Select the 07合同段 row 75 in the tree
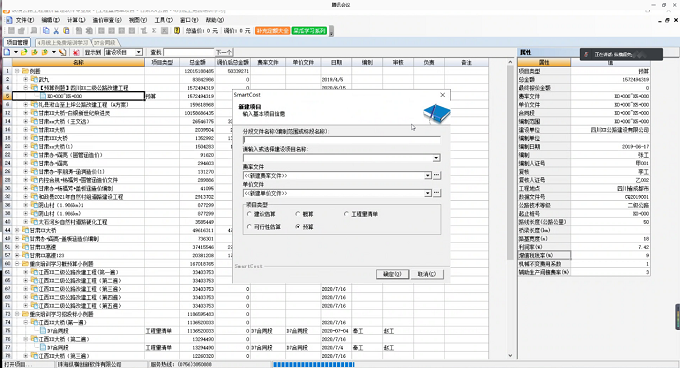680x368 pixels. [x=78, y=331]
